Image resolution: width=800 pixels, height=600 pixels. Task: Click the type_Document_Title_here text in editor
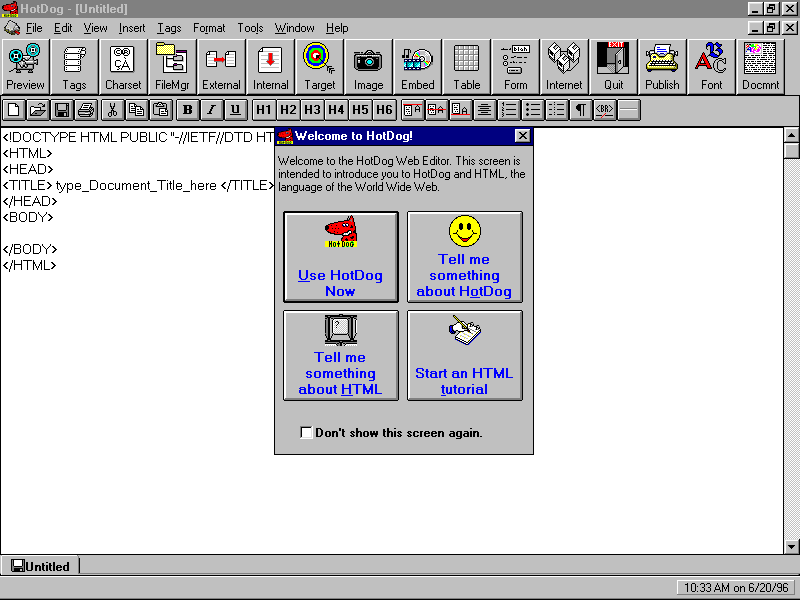[136, 185]
